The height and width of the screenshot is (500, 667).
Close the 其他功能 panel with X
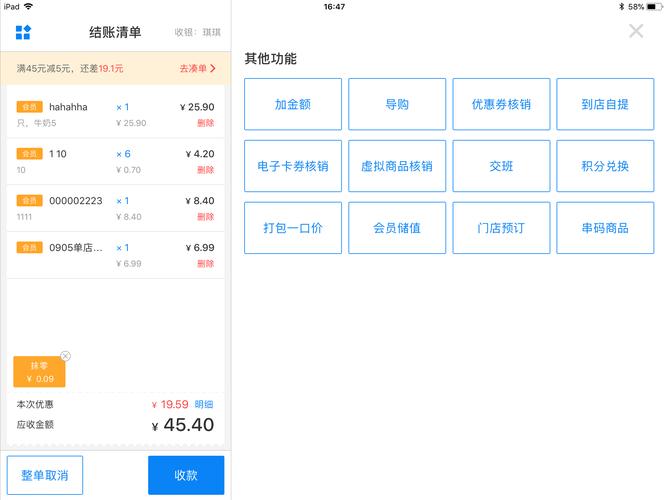(636, 31)
